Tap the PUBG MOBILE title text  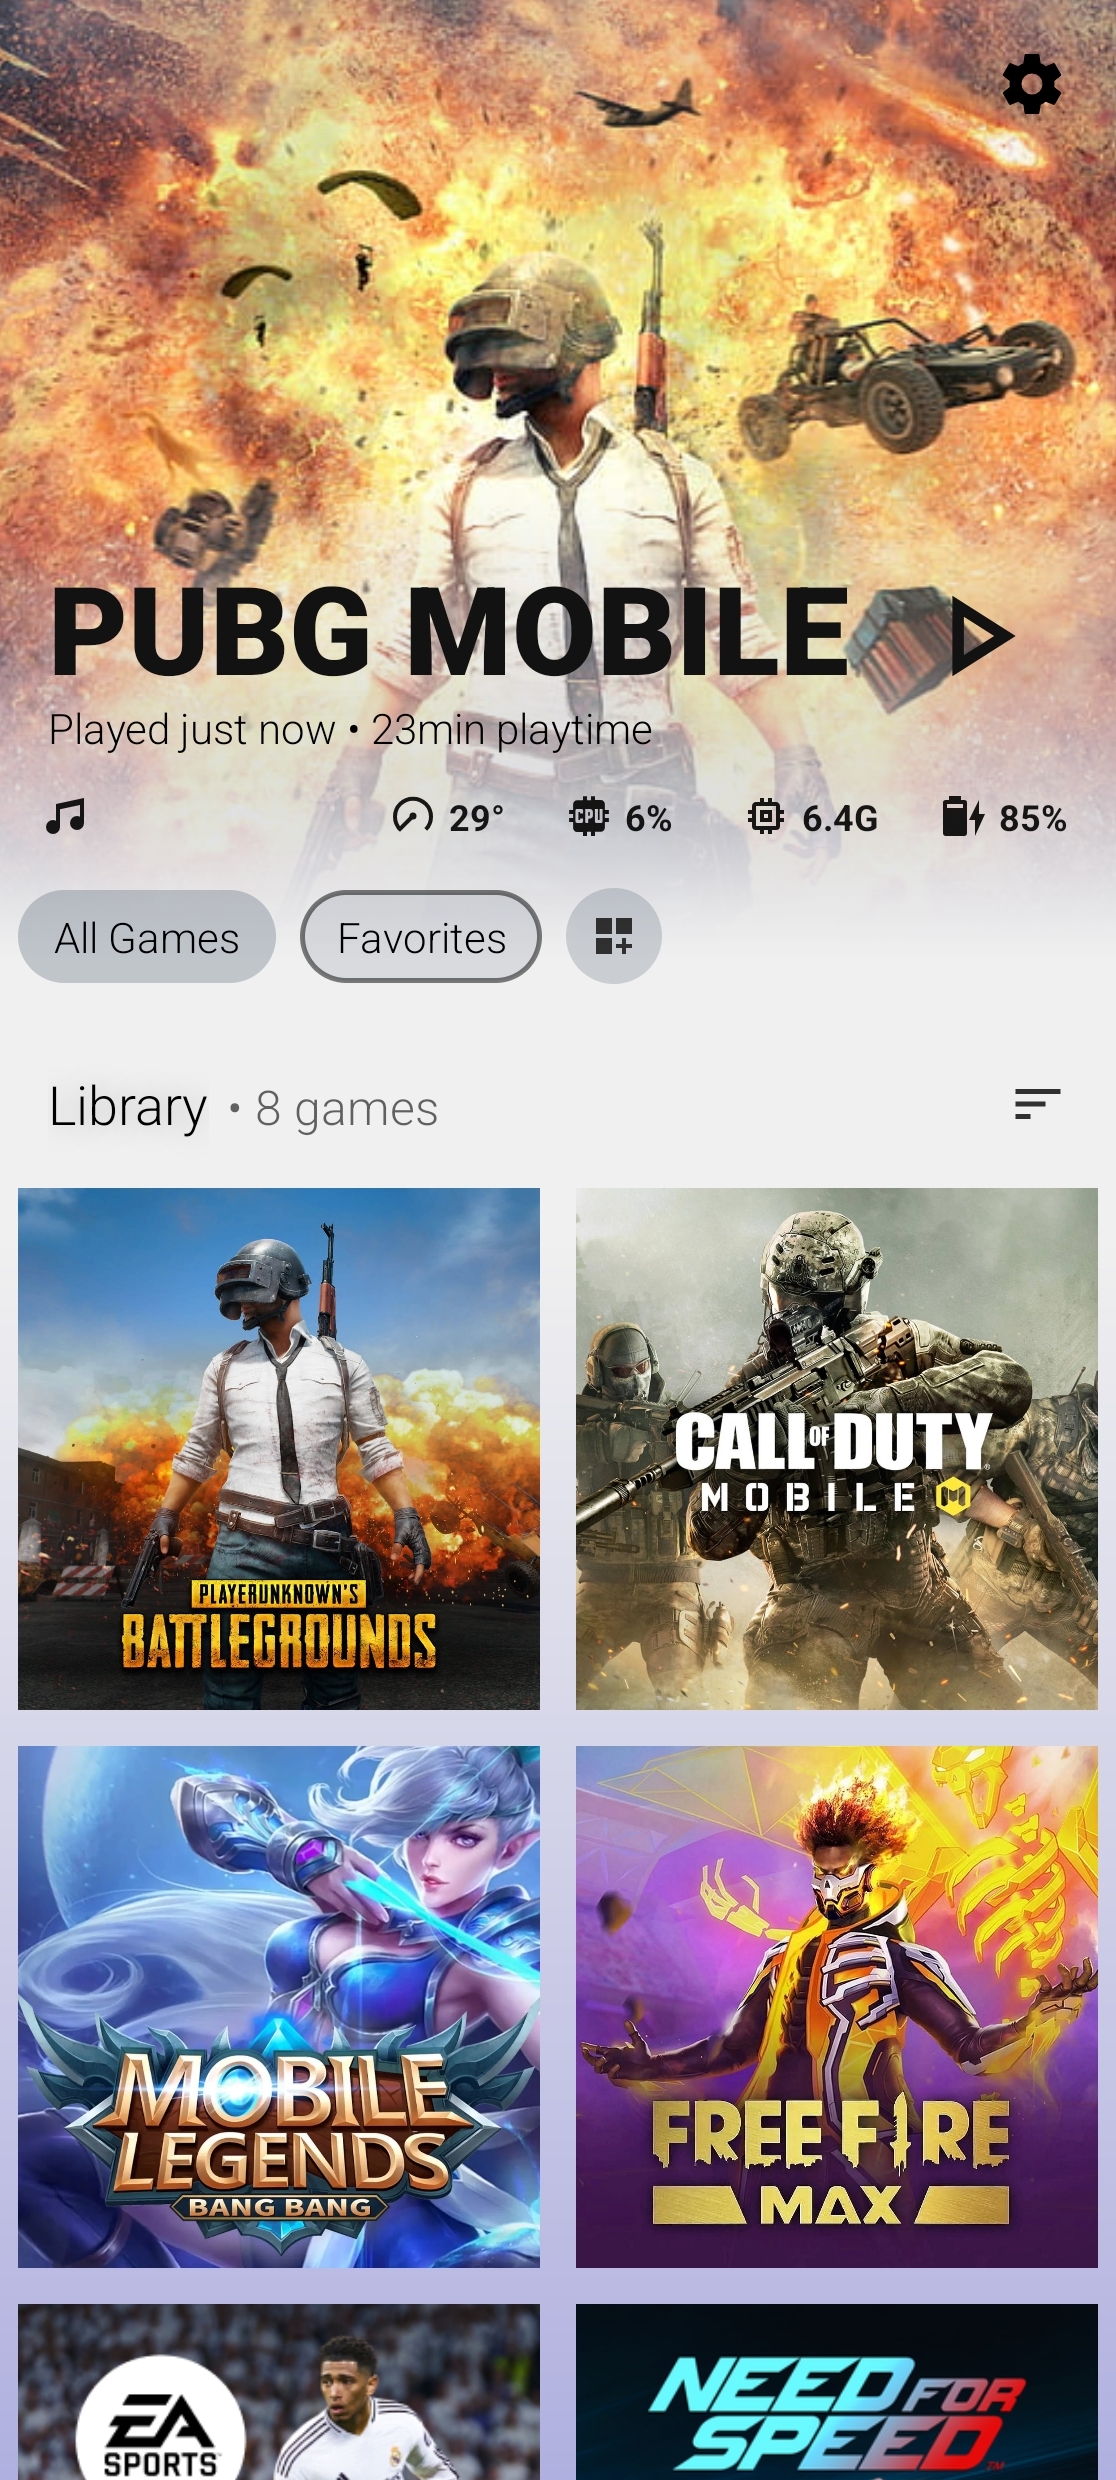(450, 632)
